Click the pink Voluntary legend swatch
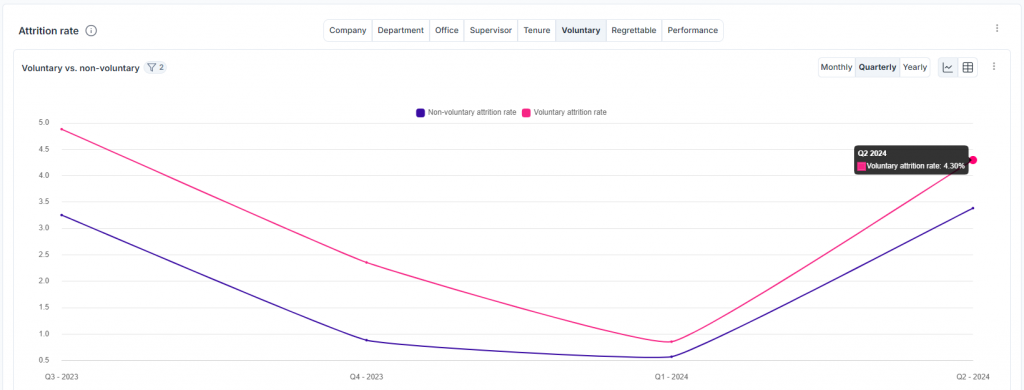 [526, 112]
